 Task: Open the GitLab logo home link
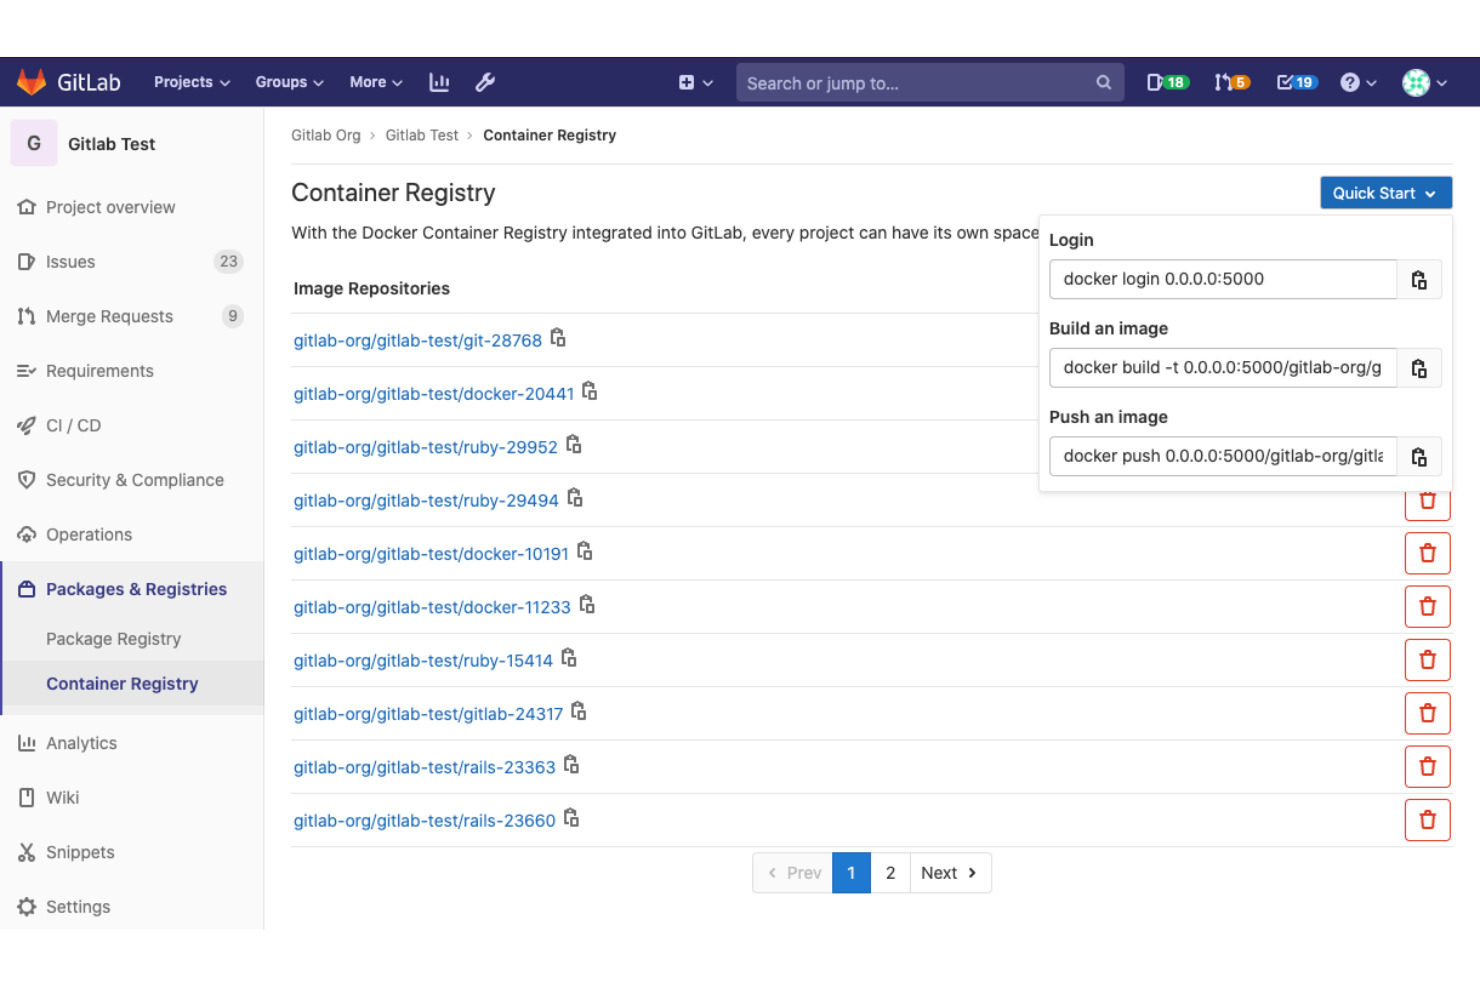click(69, 82)
